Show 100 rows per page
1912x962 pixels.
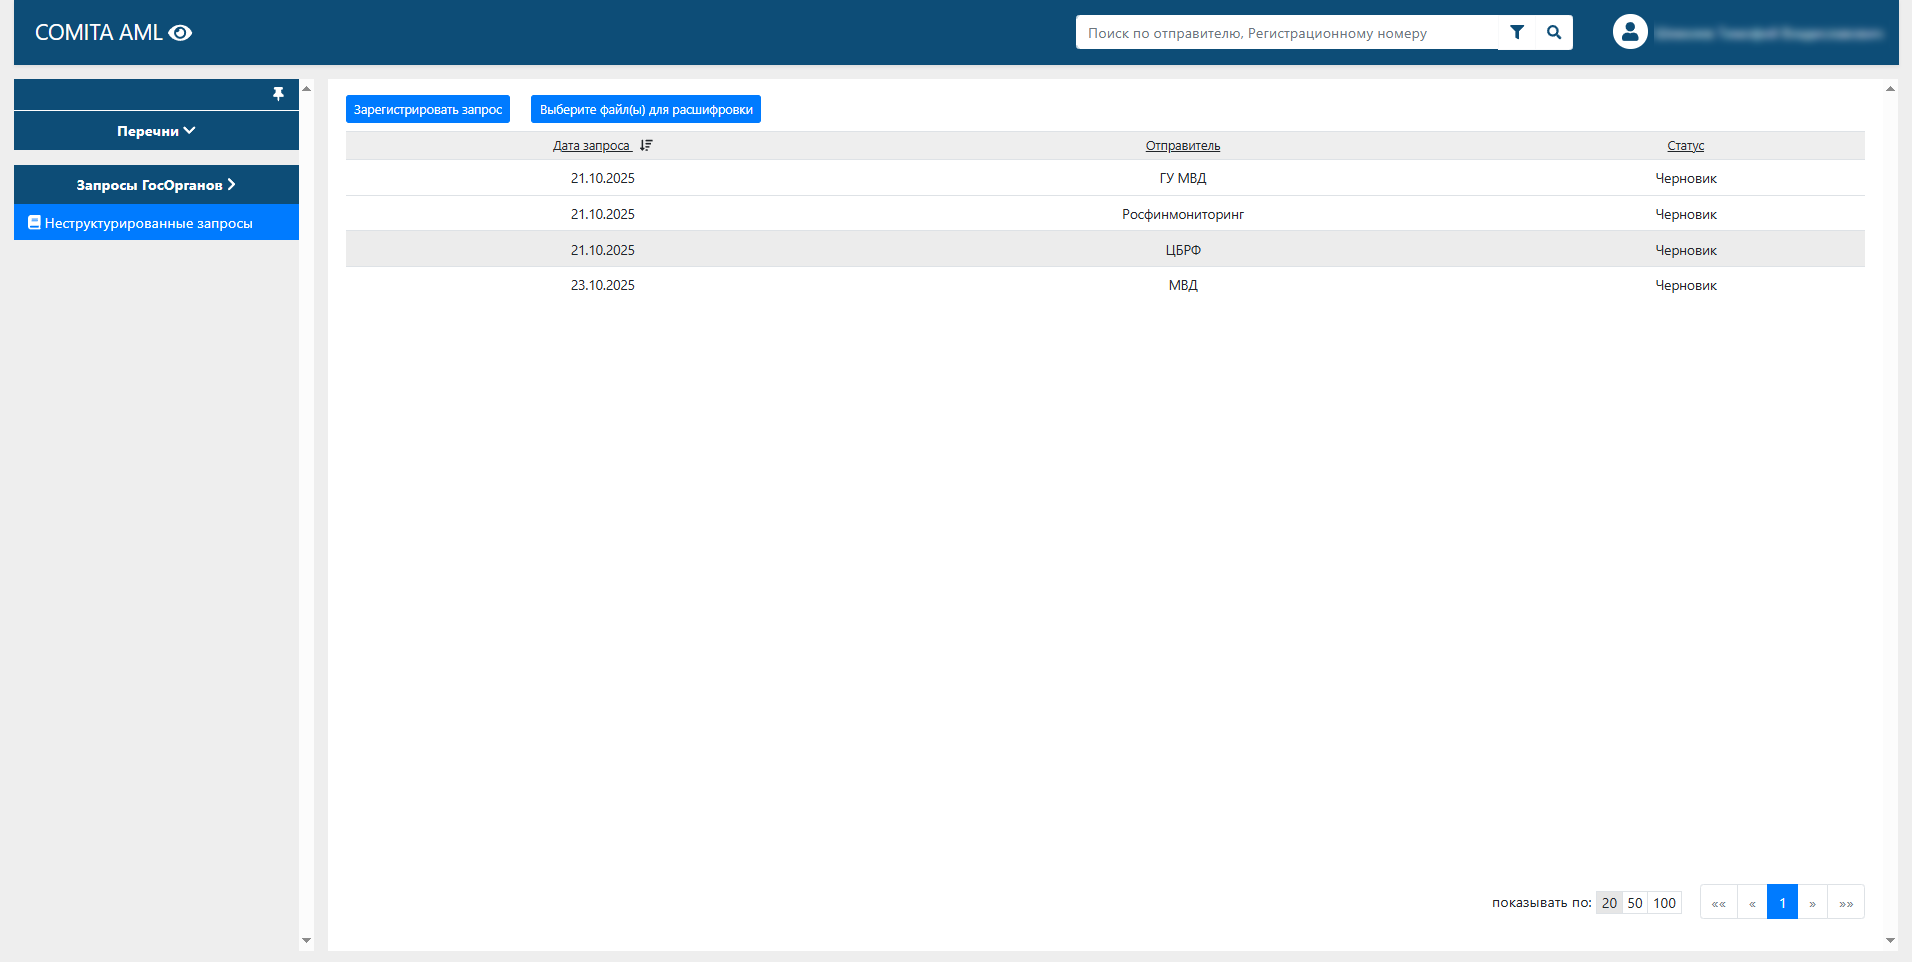point(1664,903)
